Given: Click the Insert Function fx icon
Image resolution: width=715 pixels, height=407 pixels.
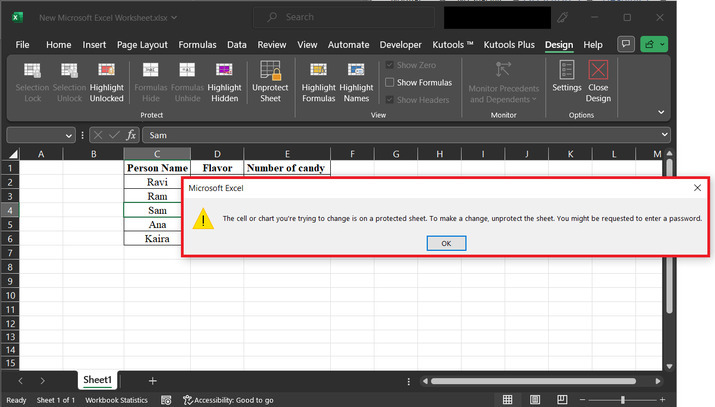Looking at the screenshot, I should pyautogui.click(x=131, y=135).
